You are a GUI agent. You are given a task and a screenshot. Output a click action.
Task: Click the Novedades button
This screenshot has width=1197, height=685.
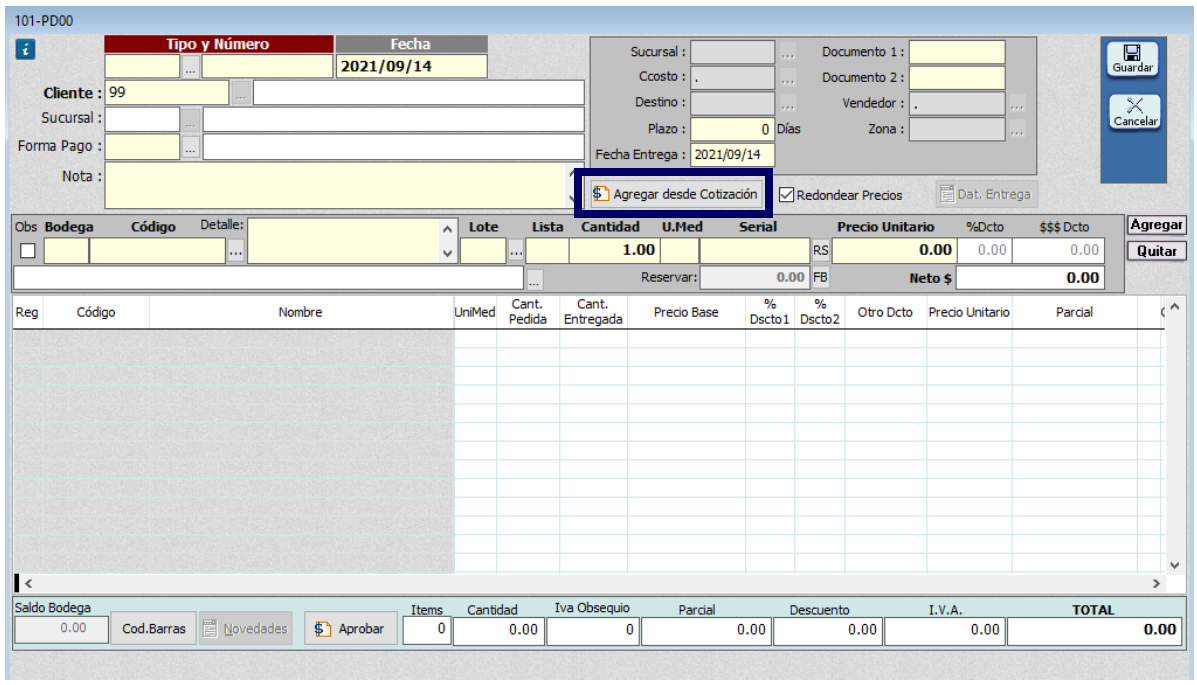[246, 628]
